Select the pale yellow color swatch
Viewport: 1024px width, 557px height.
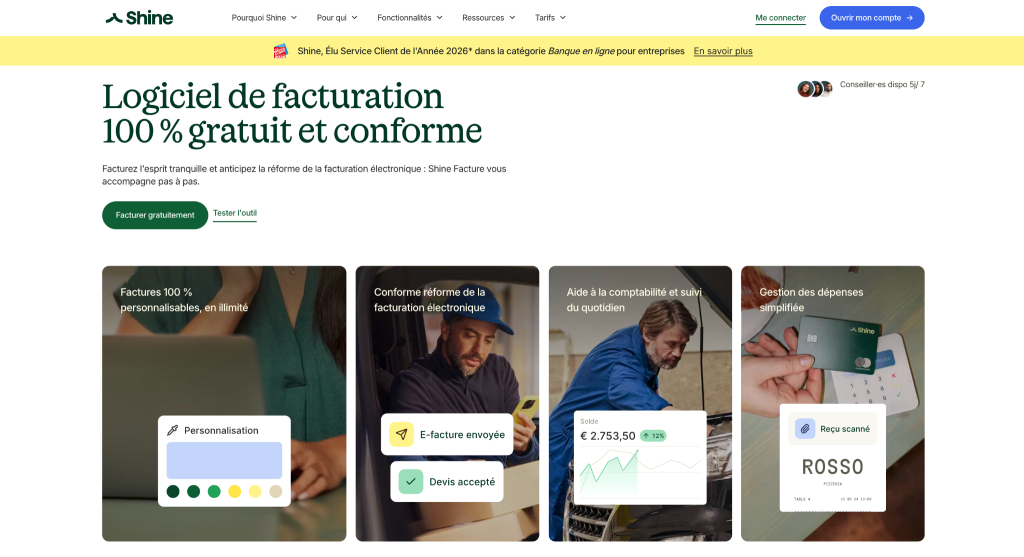(x=255, y=492)
